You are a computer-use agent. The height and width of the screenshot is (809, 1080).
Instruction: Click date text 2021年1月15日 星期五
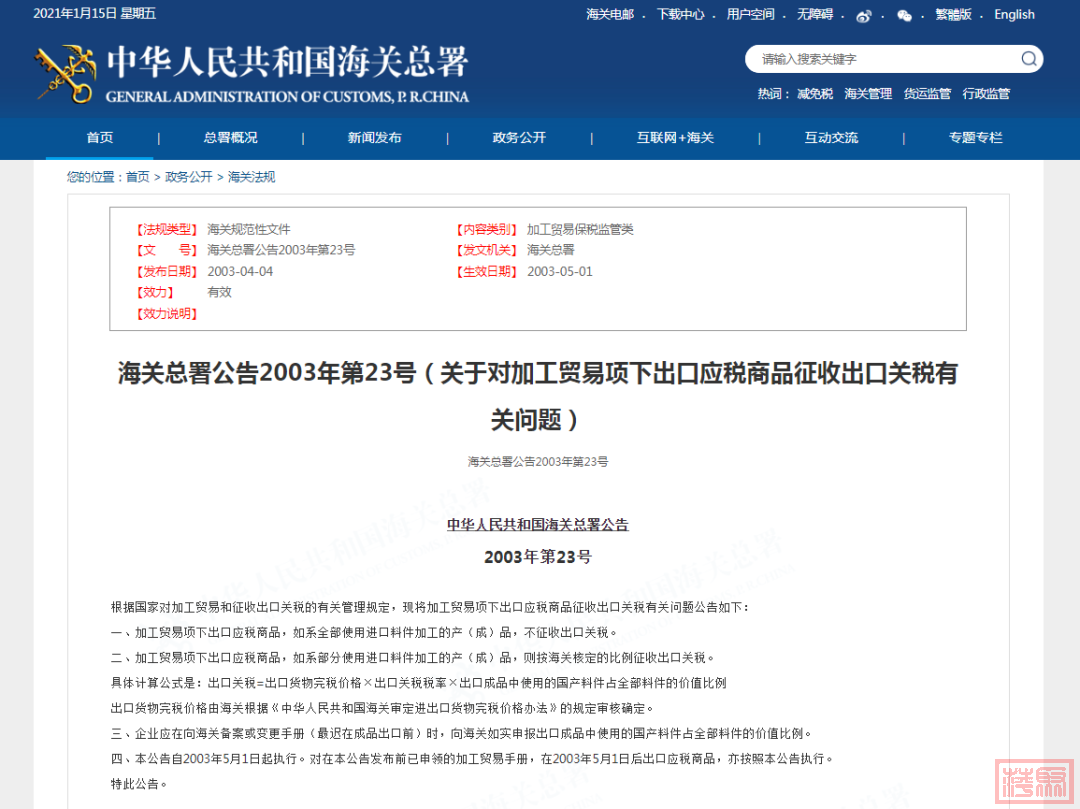pyautogui.click(x=94, y=14)
